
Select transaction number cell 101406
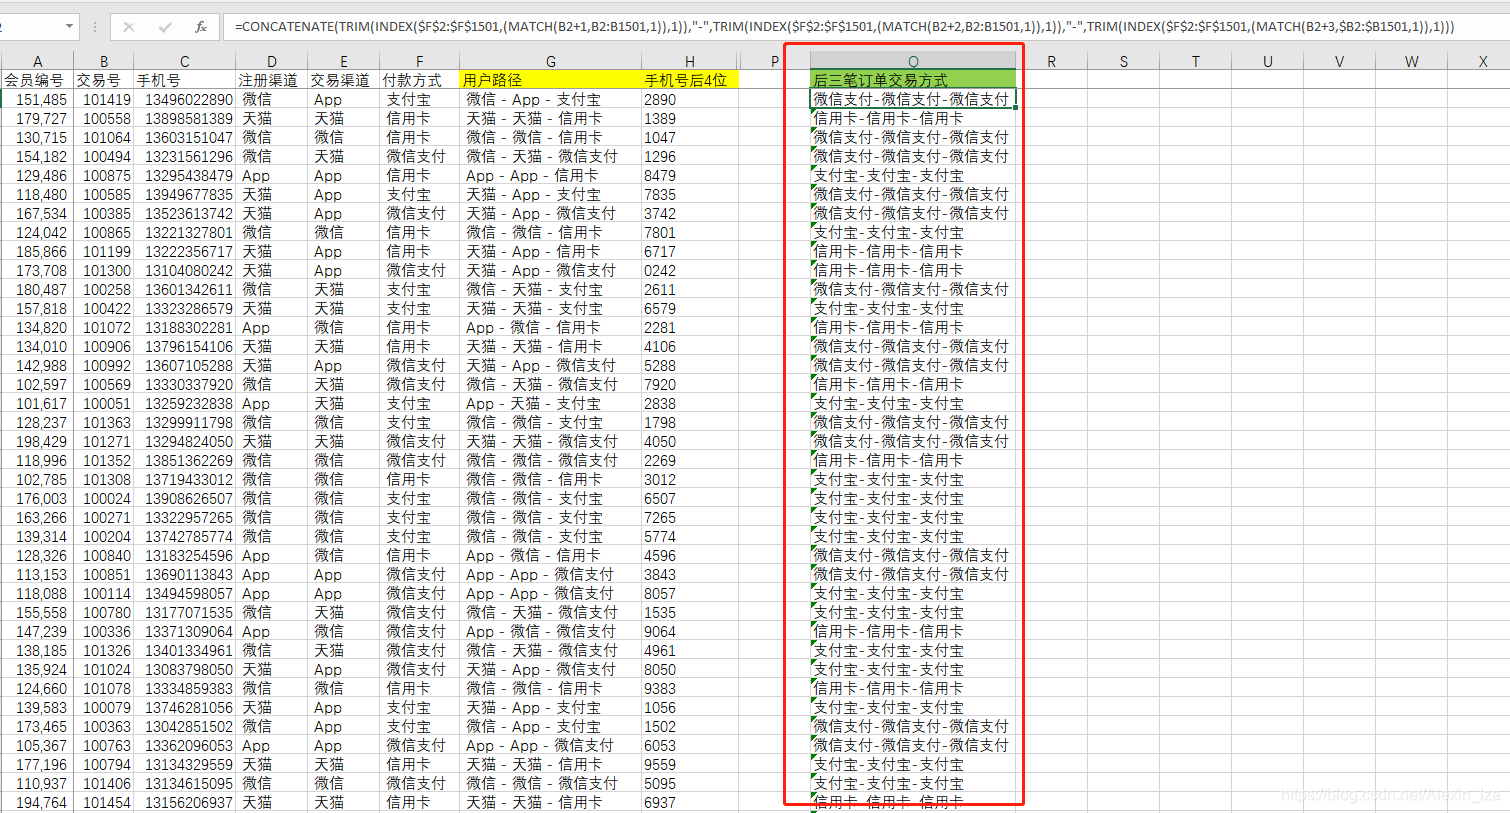click(x=104, y=783)
